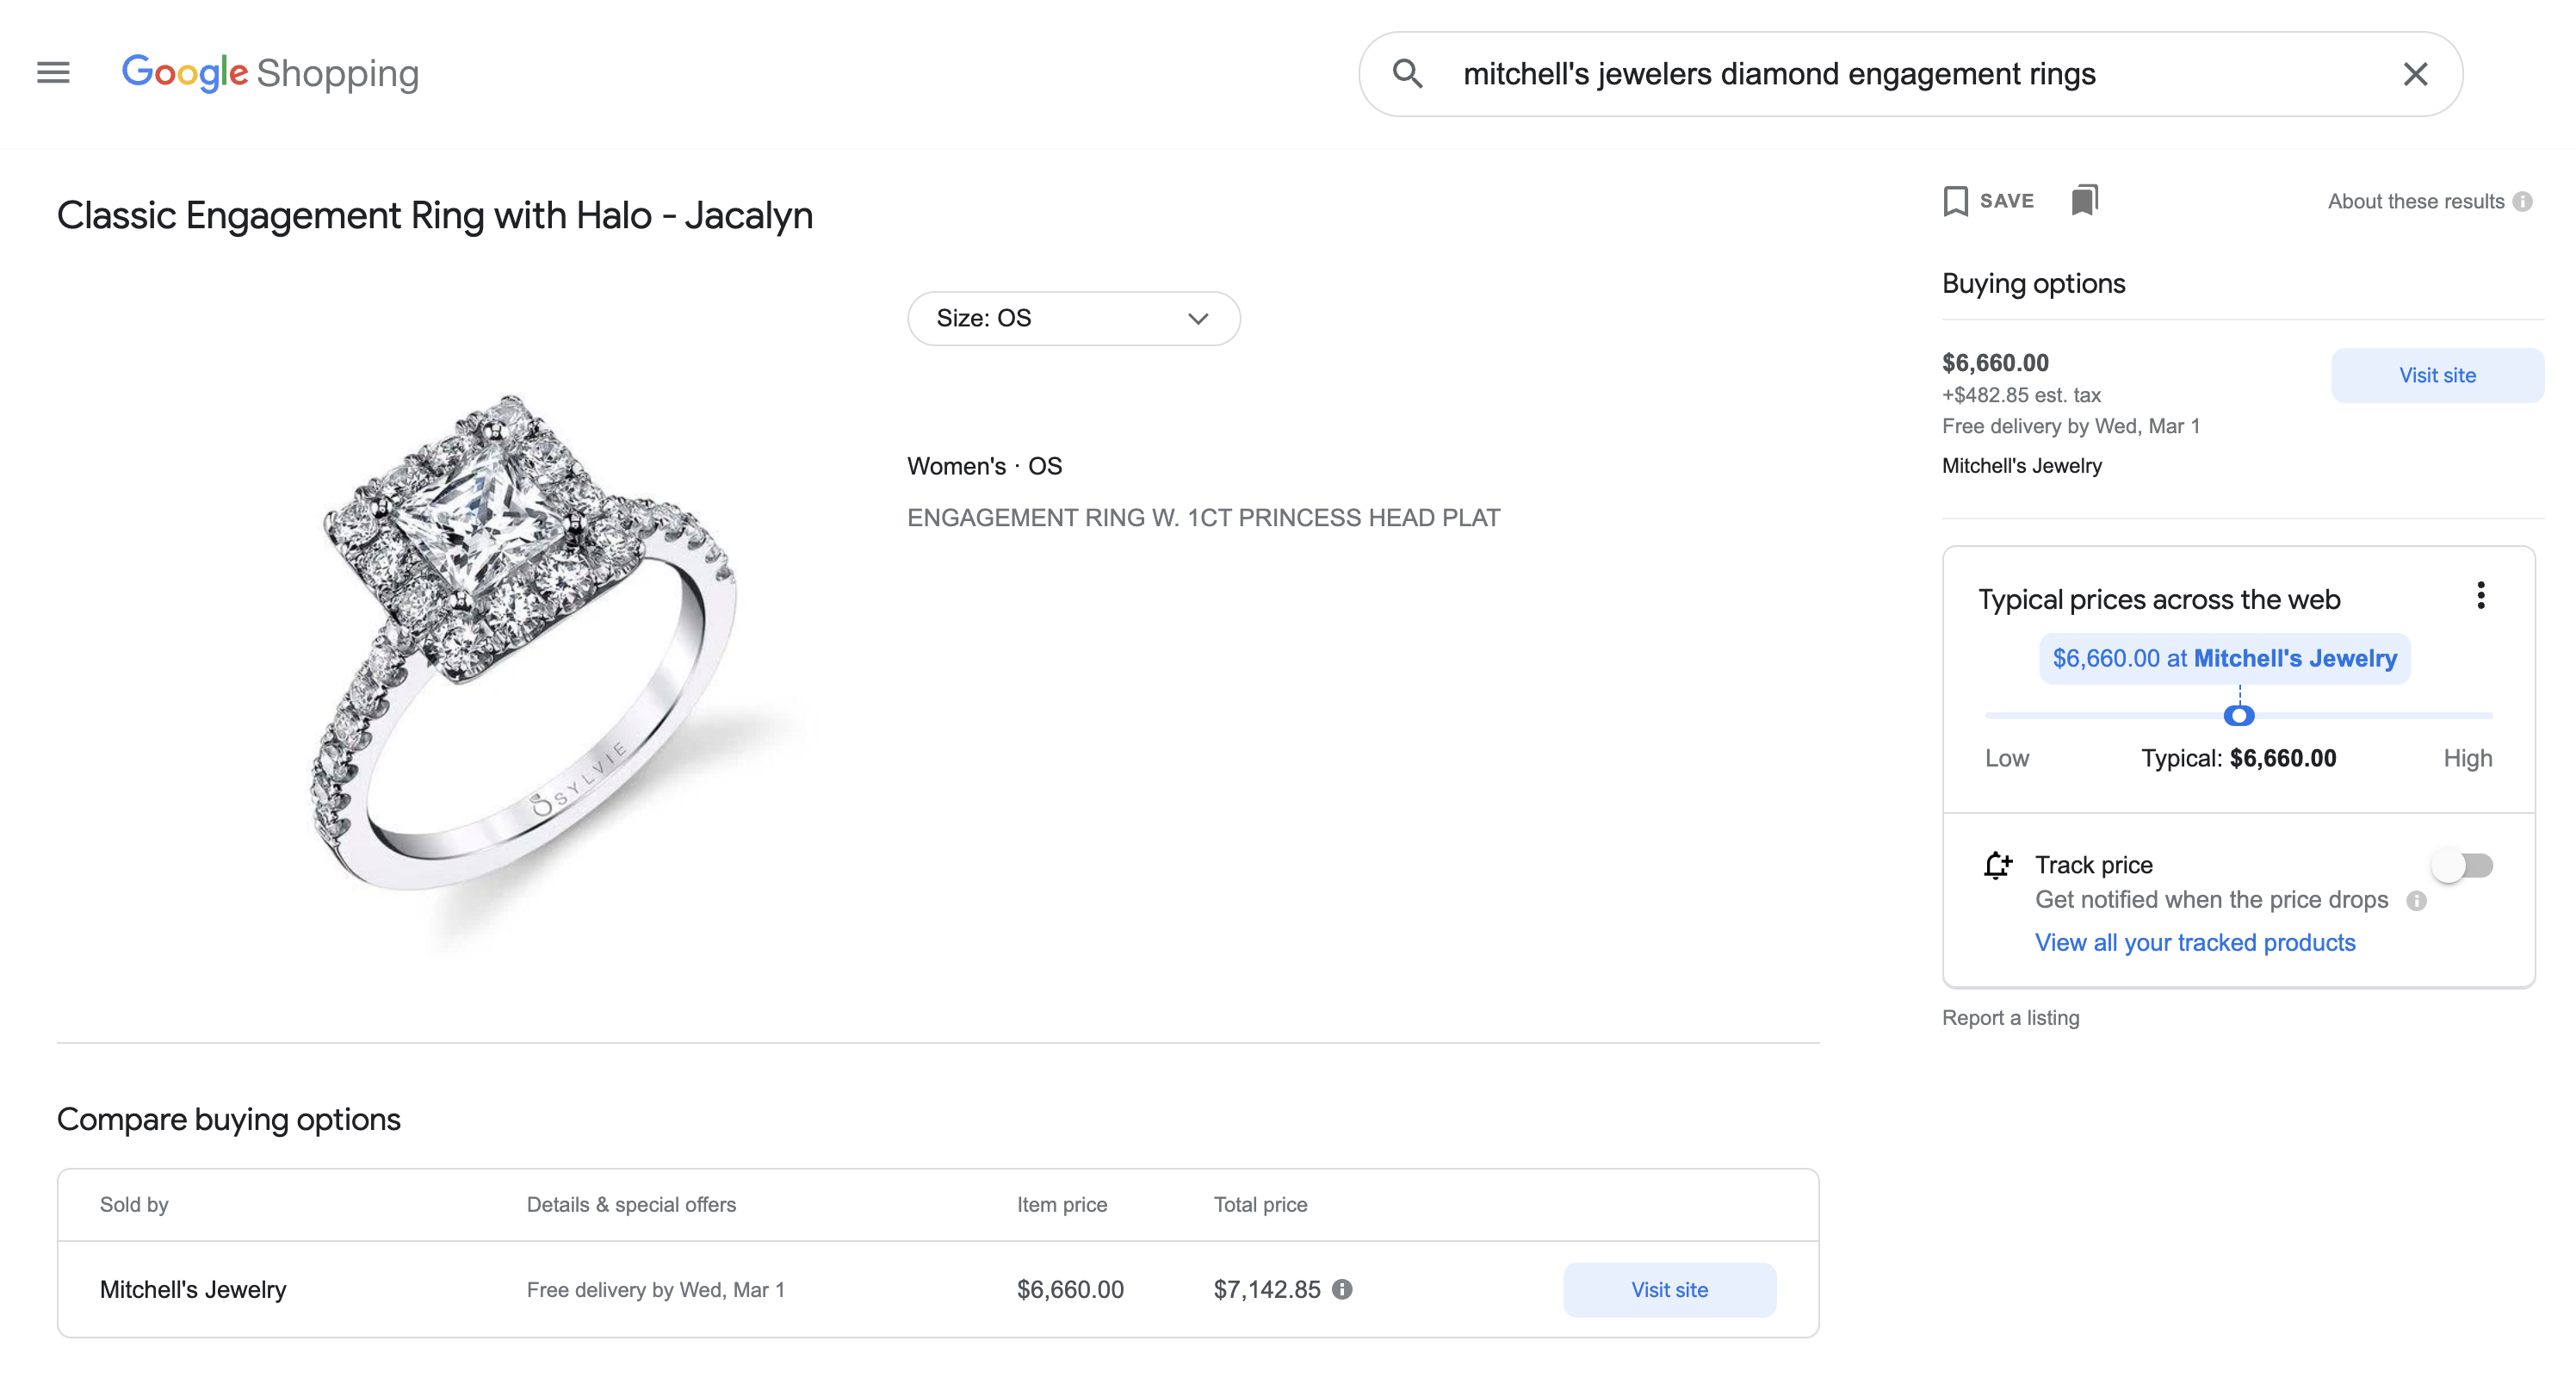Clear the search query with X
2576x1378 pixels.
(2415, 74)
